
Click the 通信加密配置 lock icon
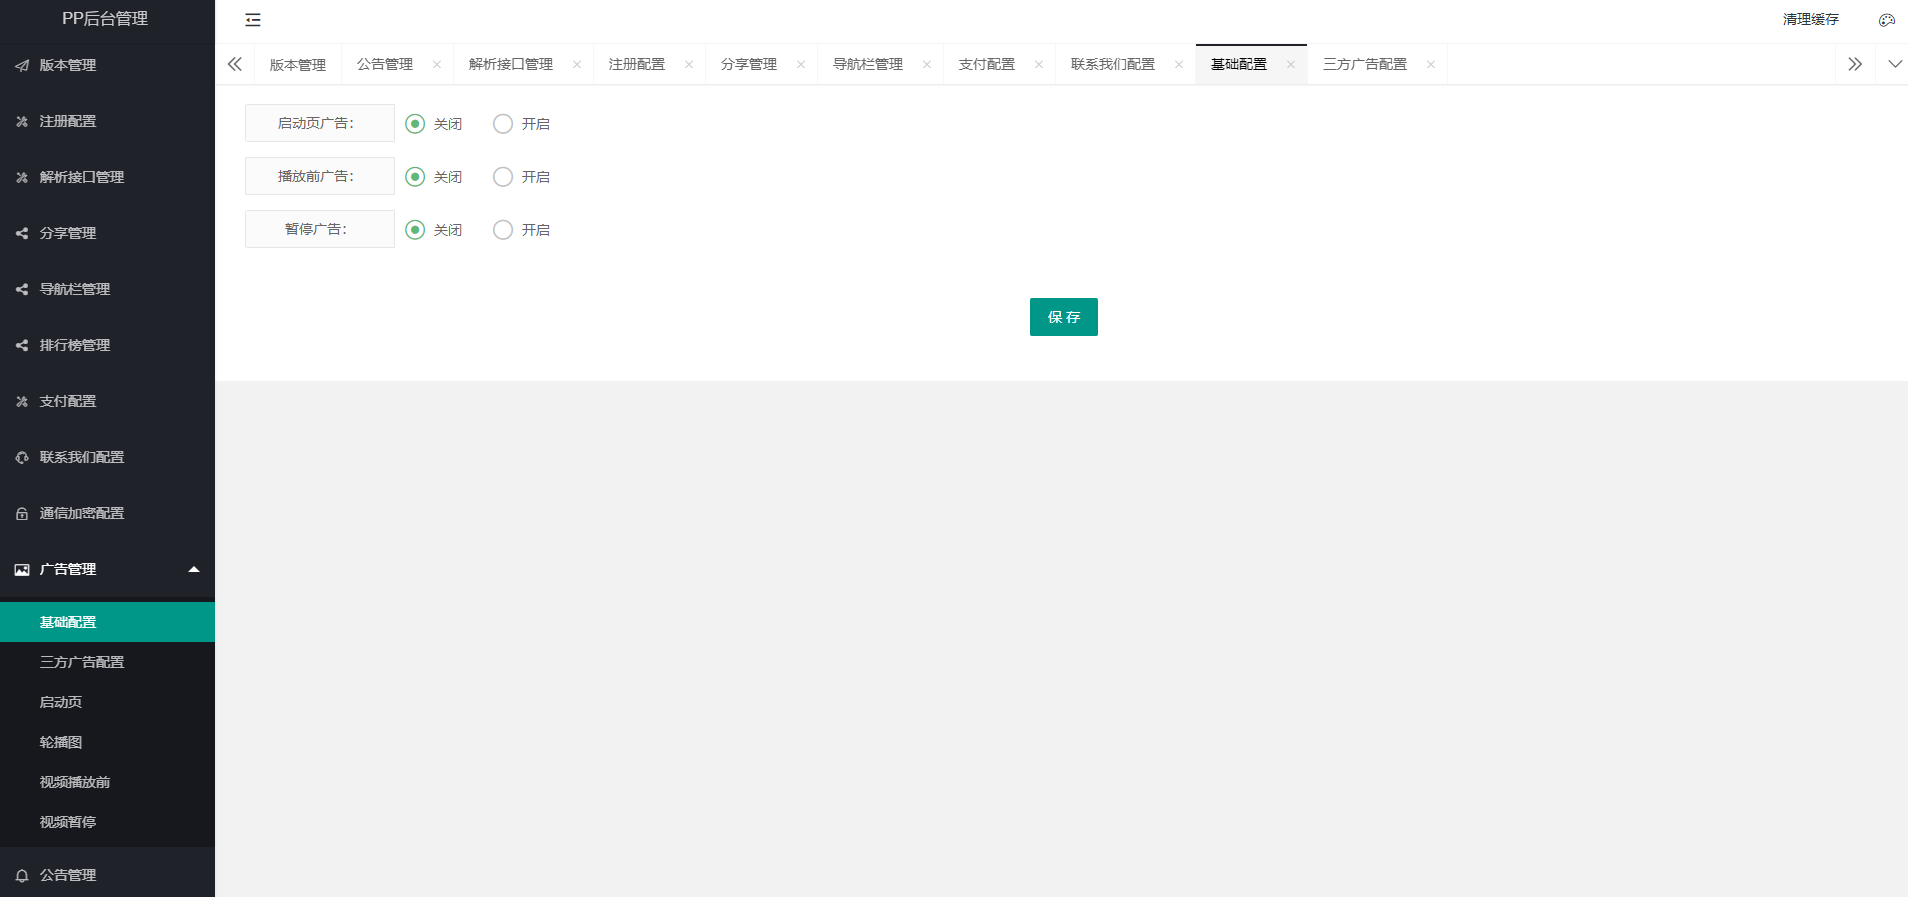(x=22, y=513)
